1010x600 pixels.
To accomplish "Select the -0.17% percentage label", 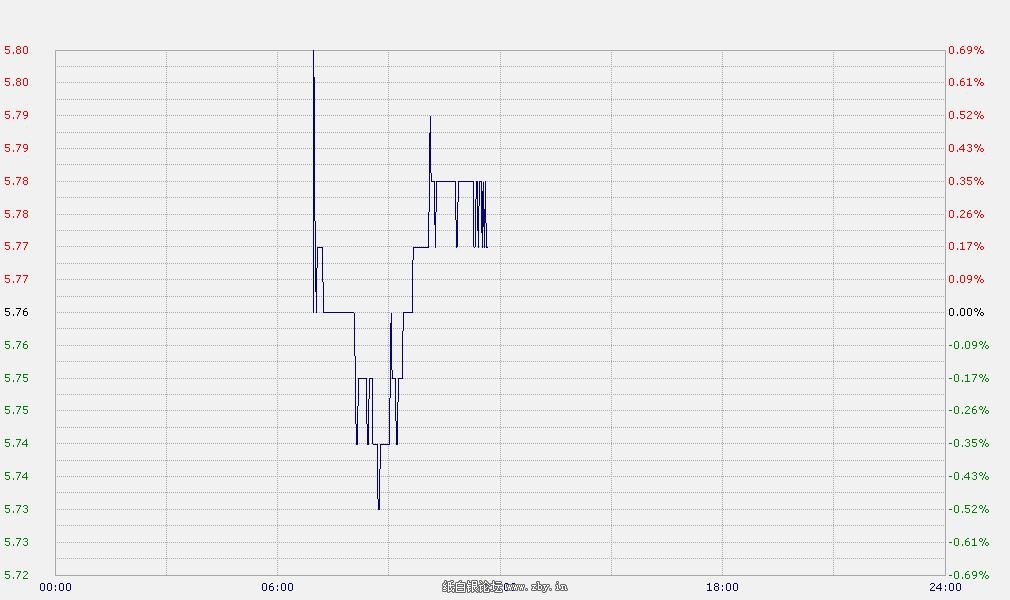I will pos(968,378).
